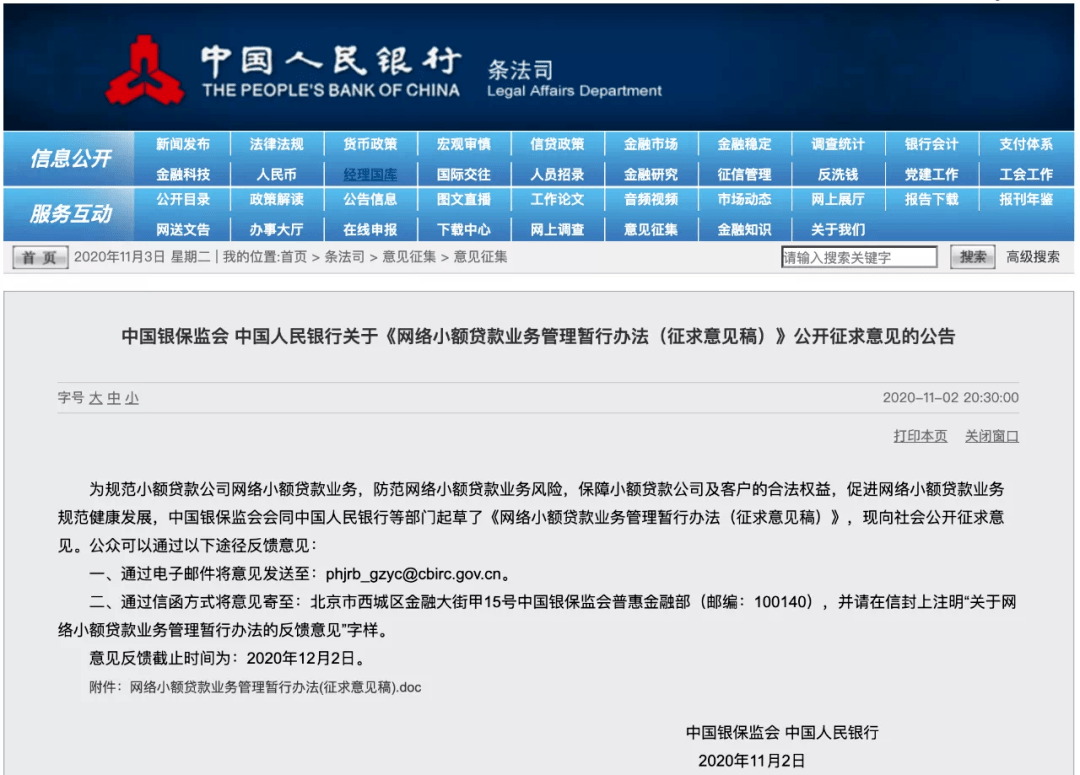Open 金融市场 navigation item
The width and height of the screenshot is (1080, 775).
pyautogui.click(x=651, y=144)
